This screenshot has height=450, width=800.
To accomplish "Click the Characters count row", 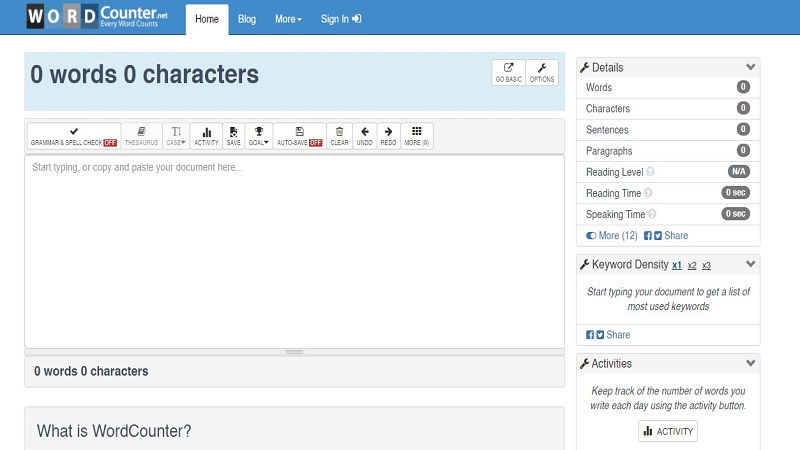I will tap(668, 109).
